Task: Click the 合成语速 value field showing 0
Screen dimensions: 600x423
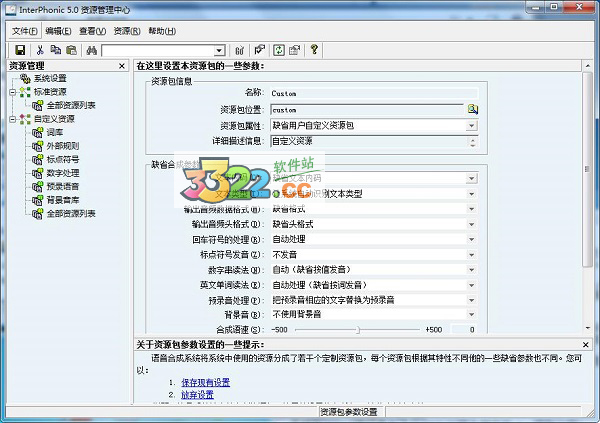Action: click(x=464, y=330)
